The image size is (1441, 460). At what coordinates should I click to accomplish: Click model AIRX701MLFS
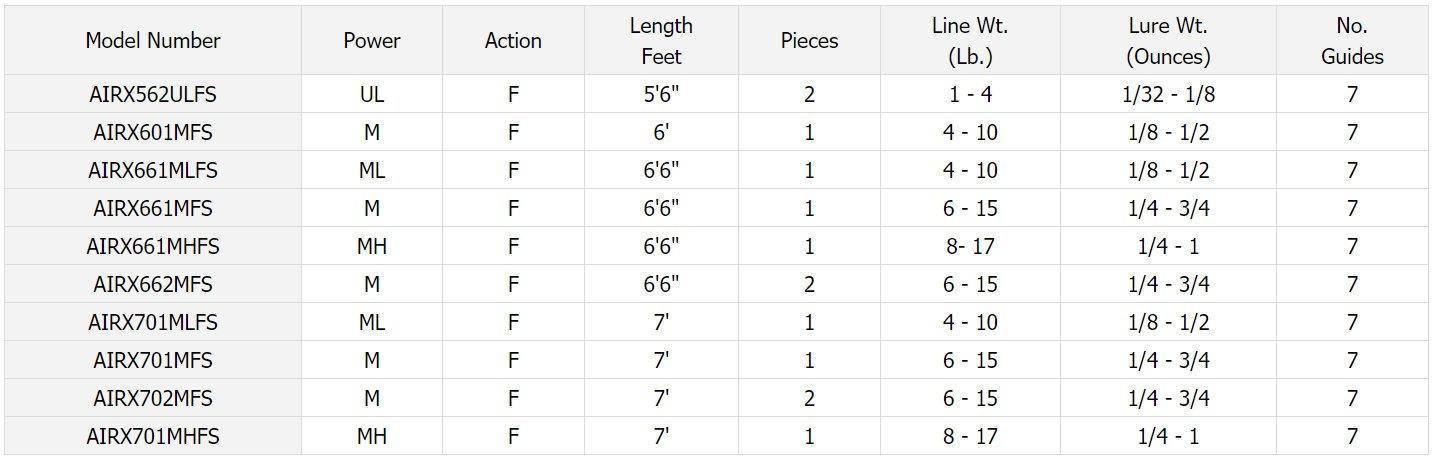(153, 323)
